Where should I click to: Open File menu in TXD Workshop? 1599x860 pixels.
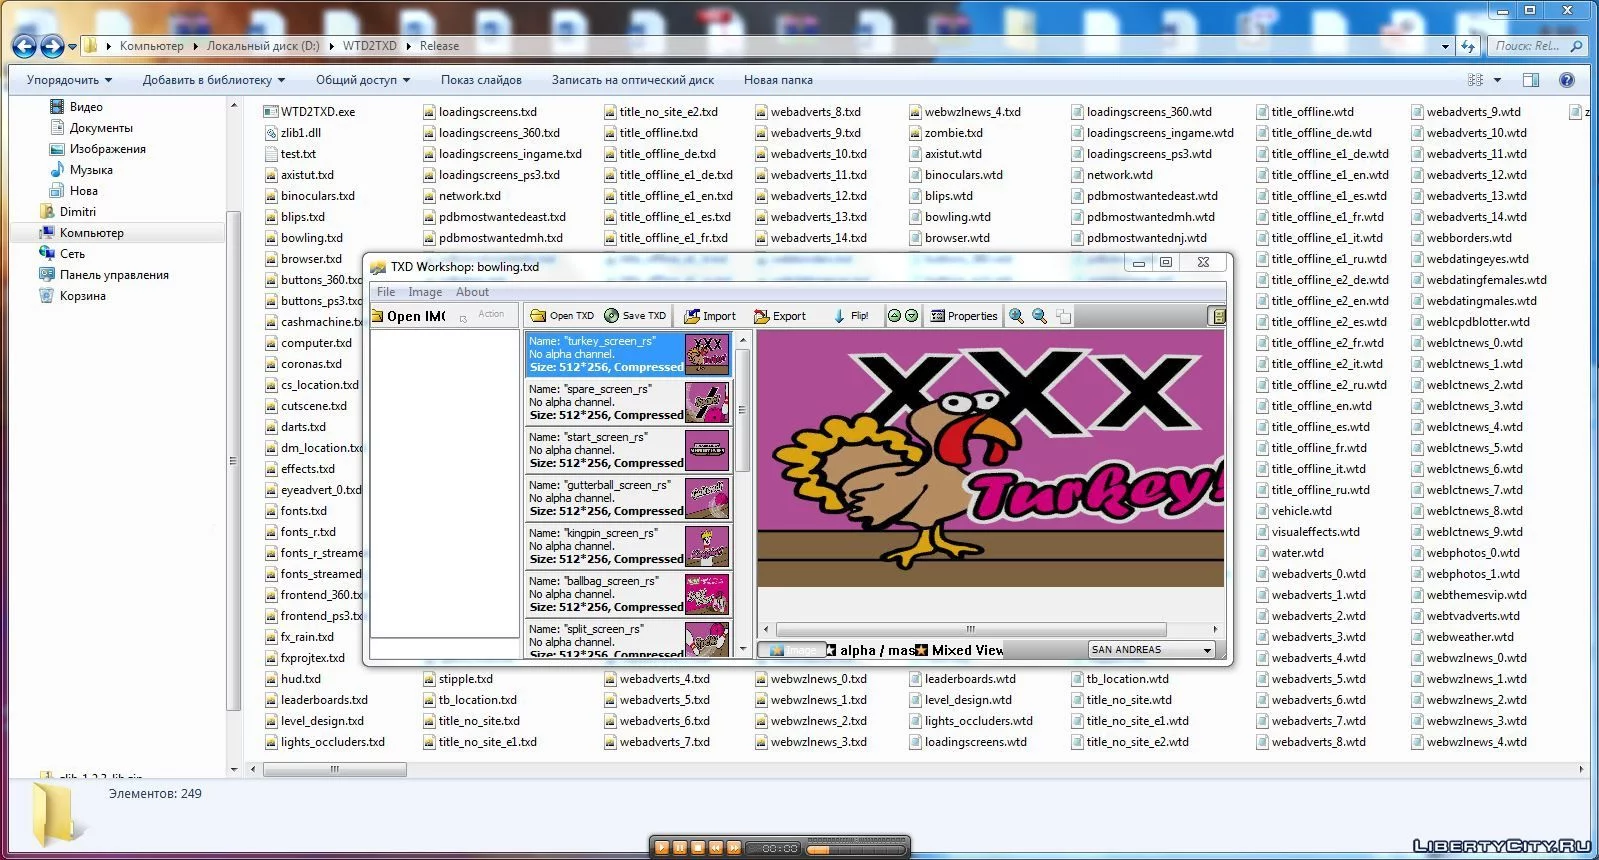tap(386, 292)
